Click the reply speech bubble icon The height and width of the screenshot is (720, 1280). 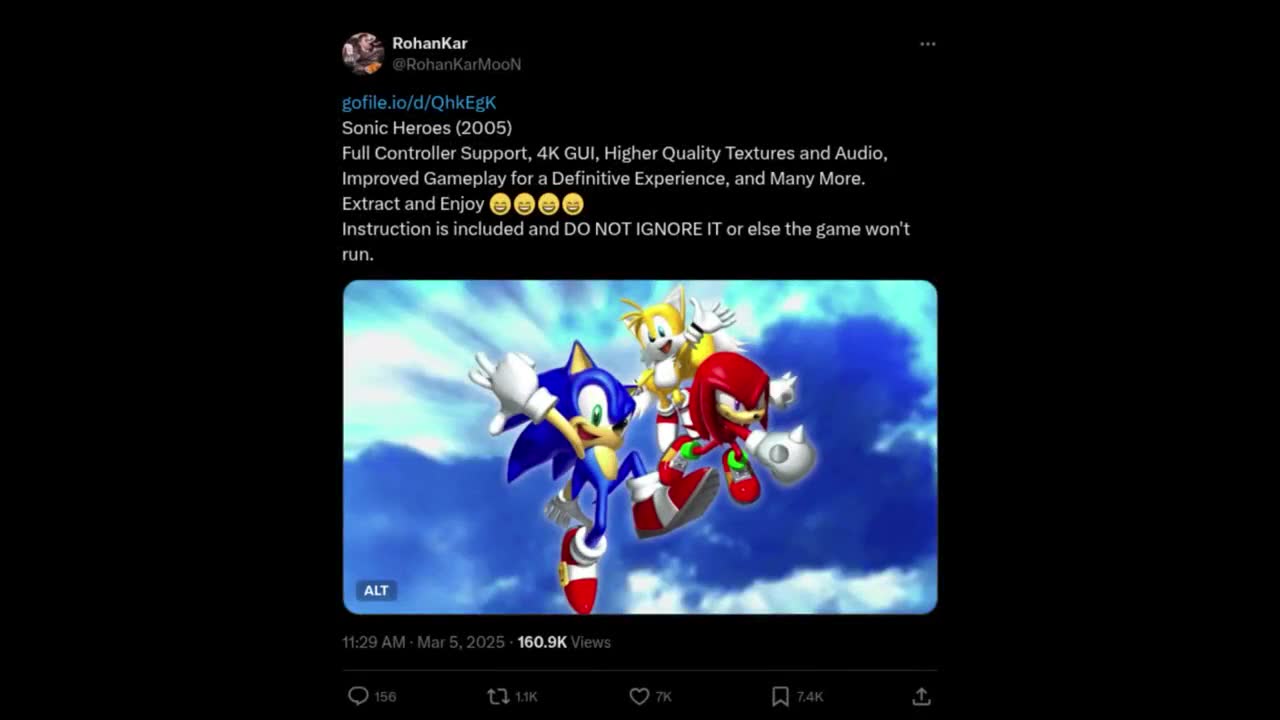(358, 696)
